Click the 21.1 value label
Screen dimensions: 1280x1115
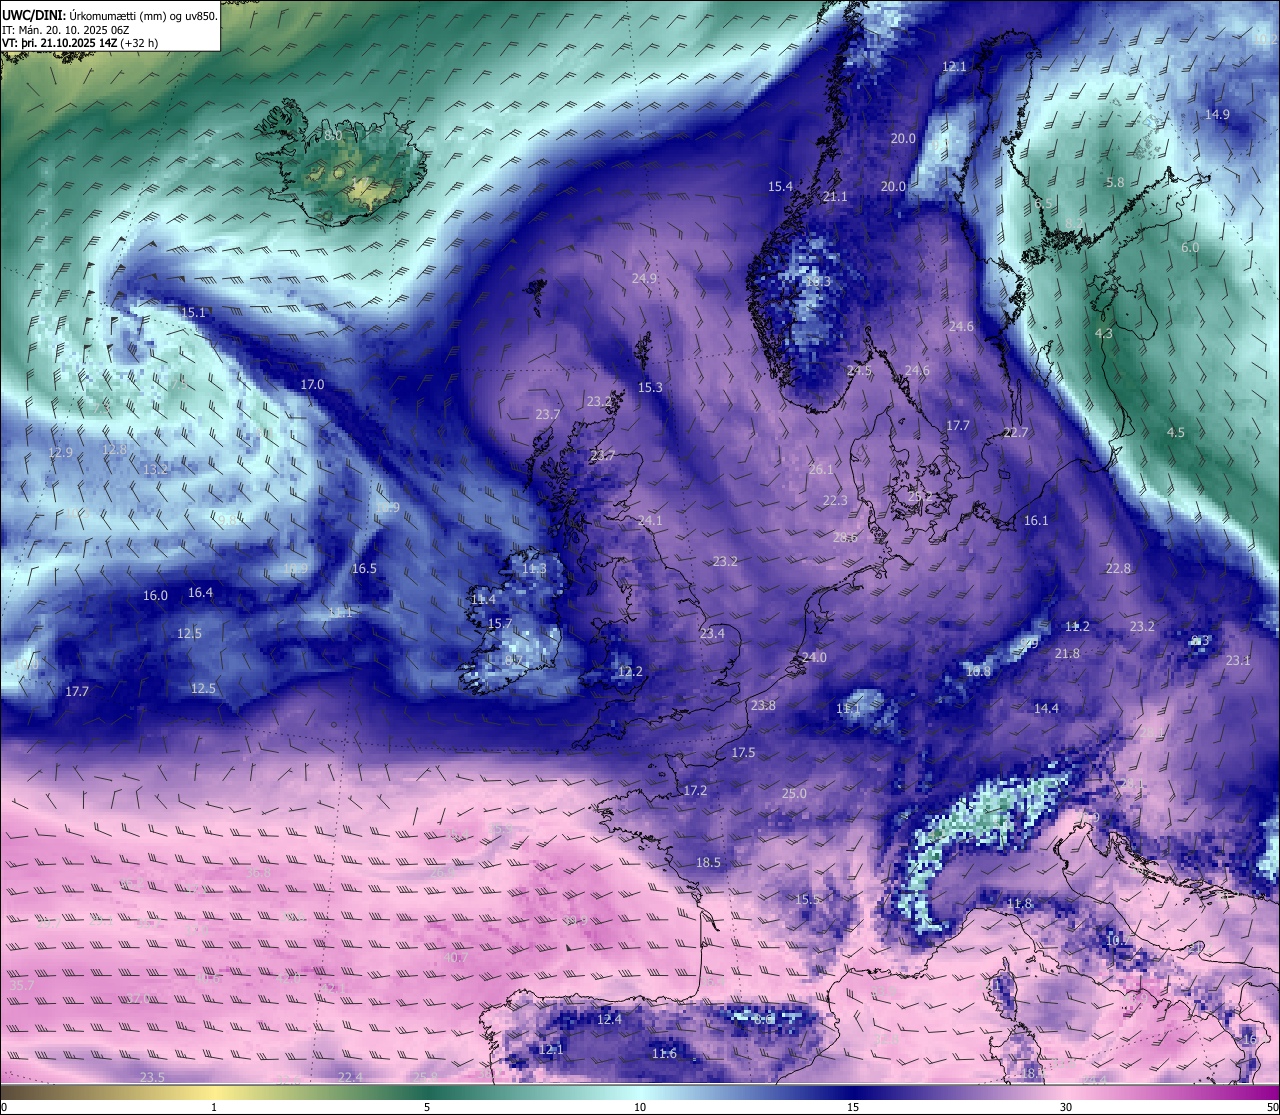point(835,197)
